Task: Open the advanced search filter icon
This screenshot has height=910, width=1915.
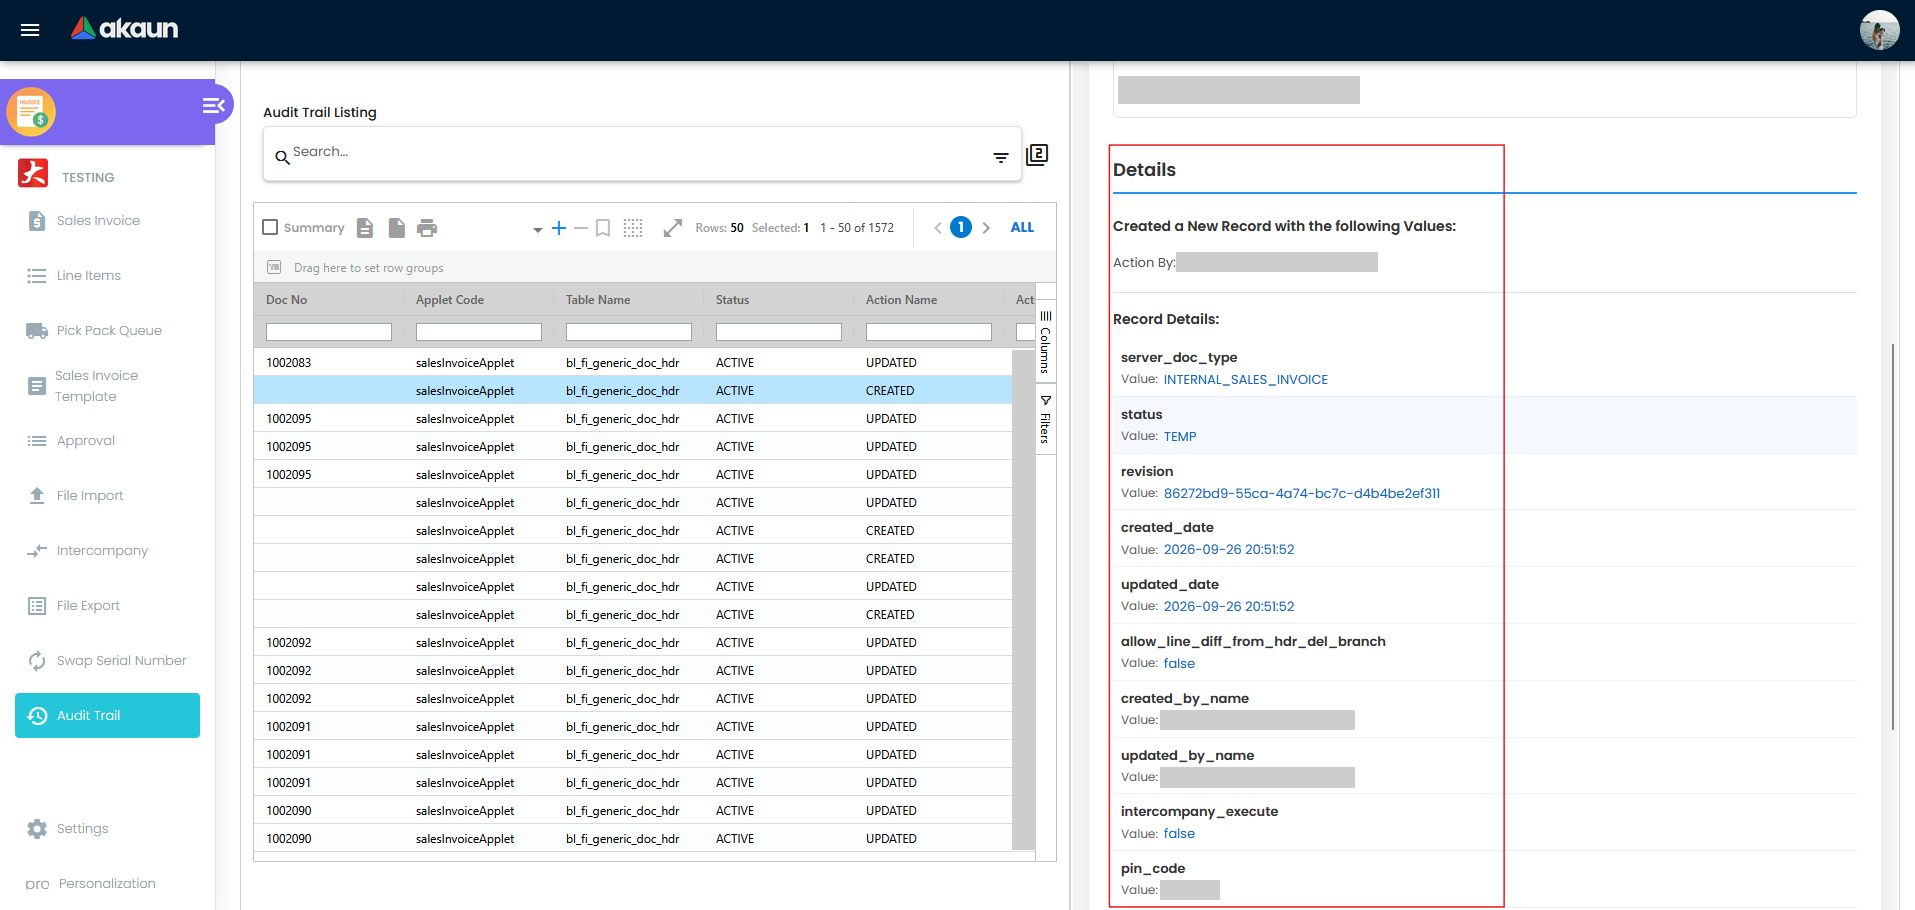Action: click(1000, 157)
